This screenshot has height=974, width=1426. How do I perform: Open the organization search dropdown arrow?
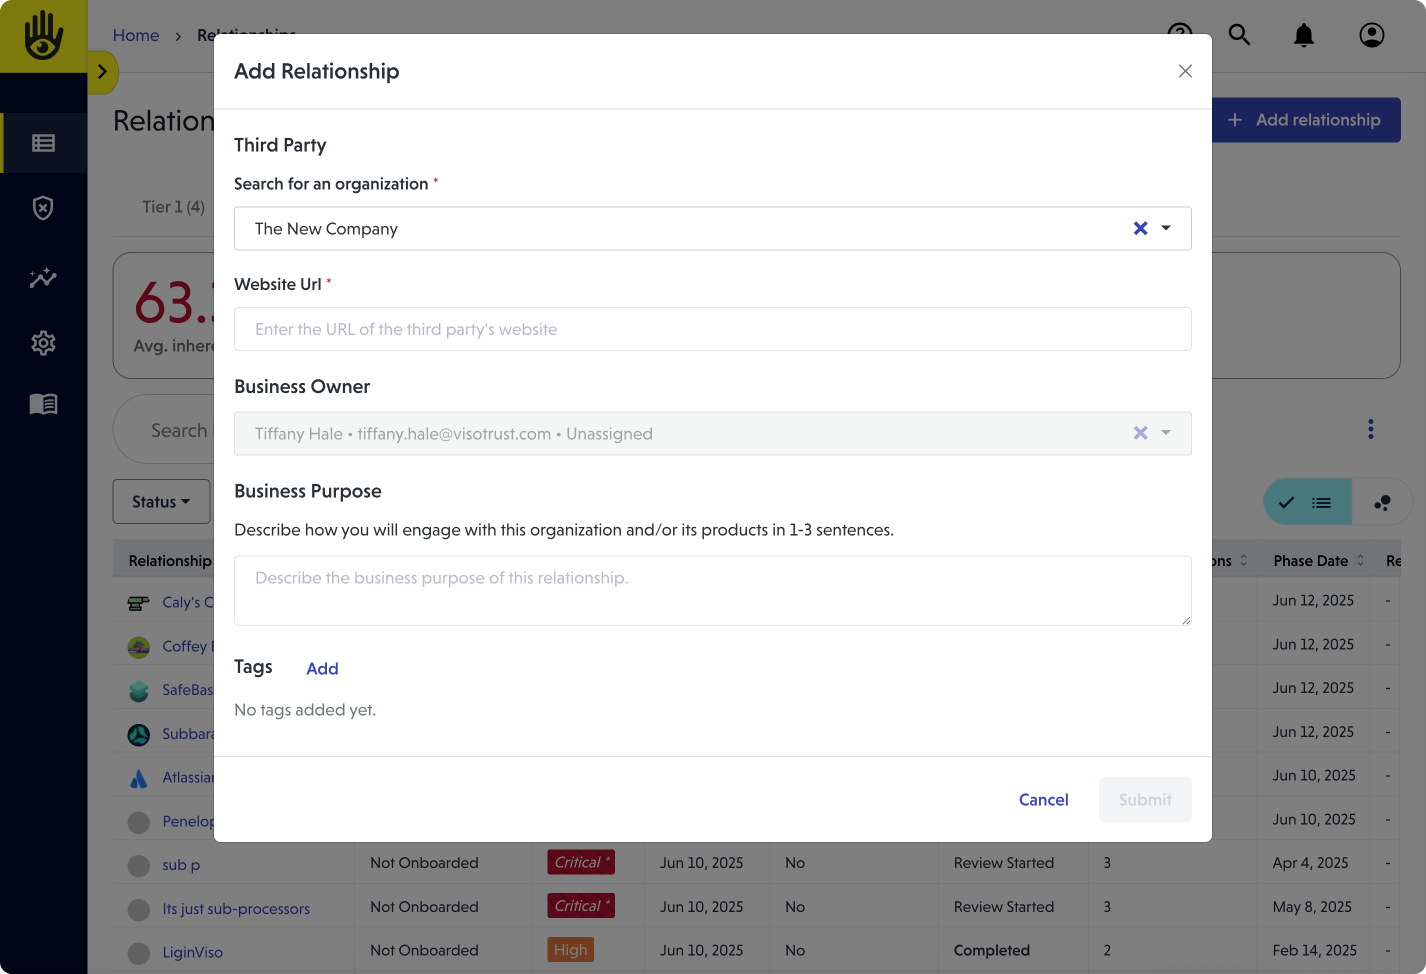coord(1166,228)
